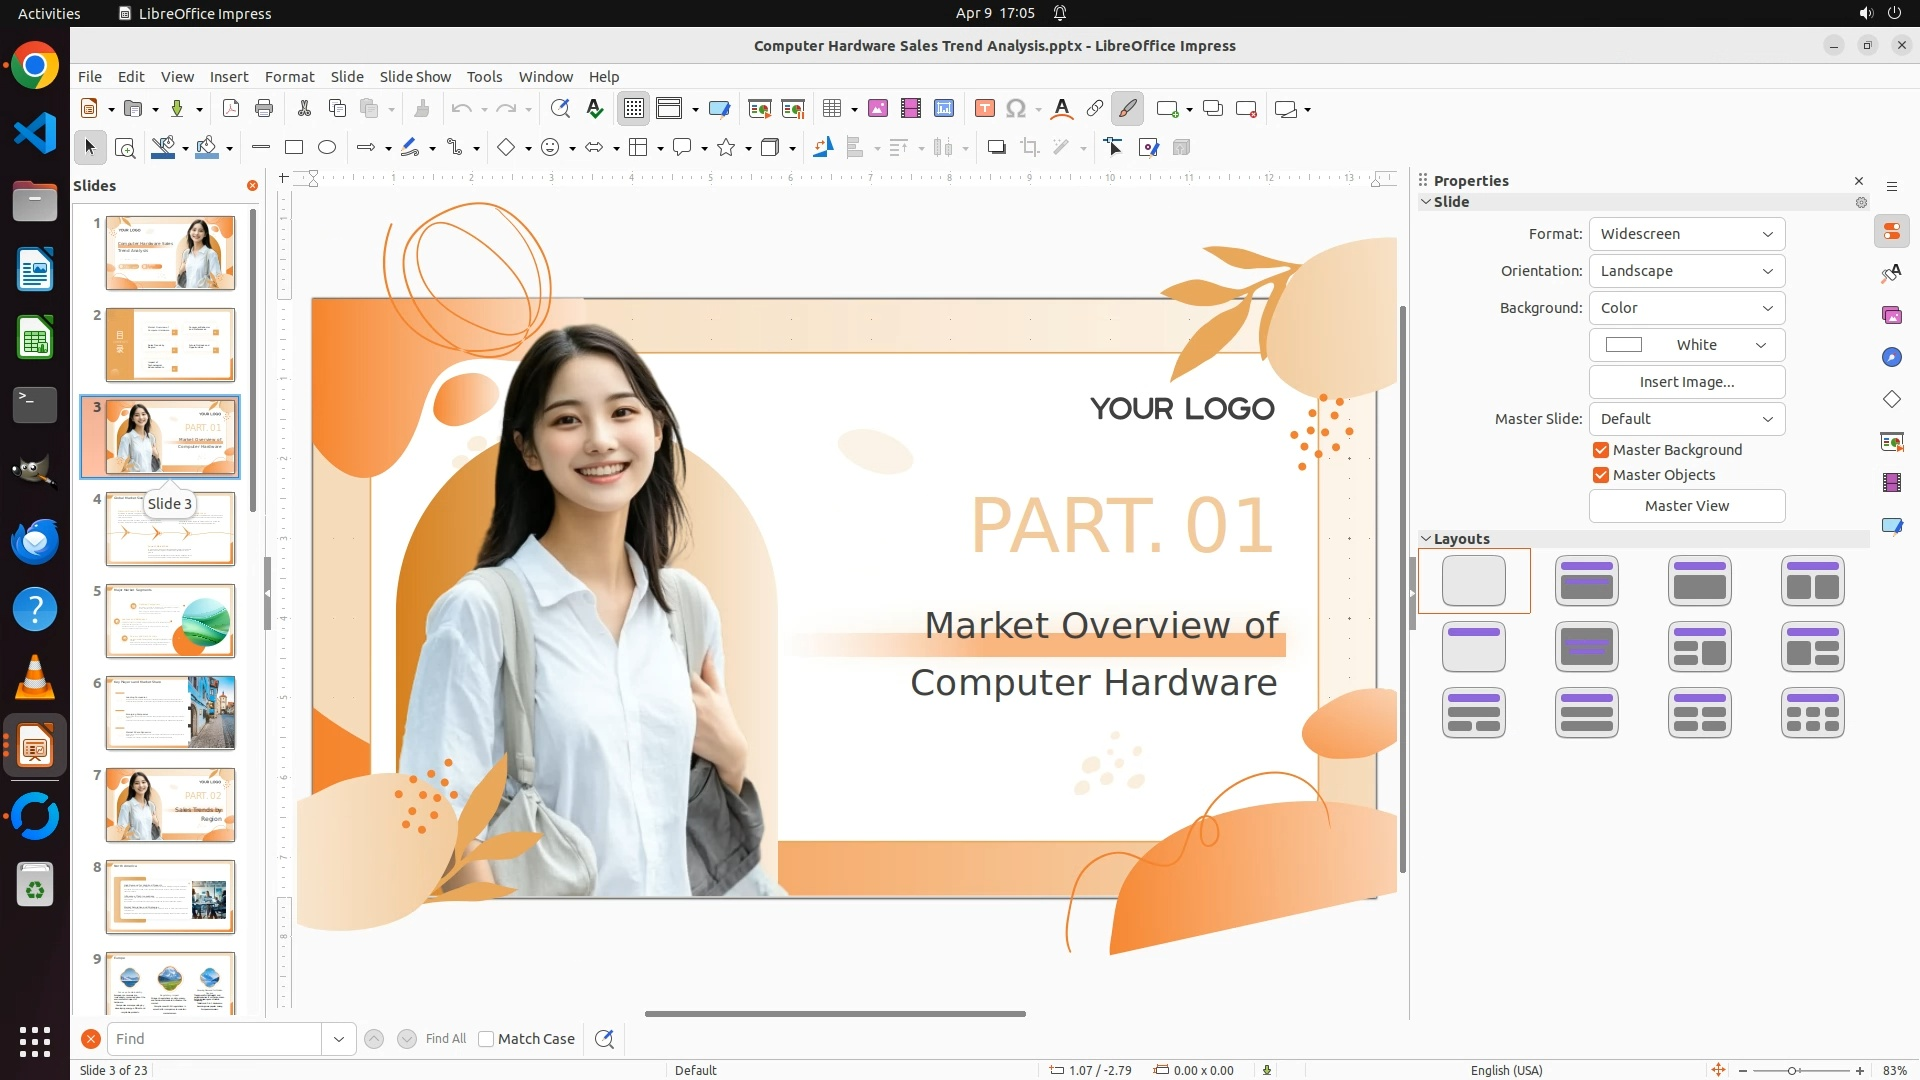Open the Format dropdown showing Widescreen
Image resolution: width=1920 pixels, height=1080 pixels.
(1686, 234)
